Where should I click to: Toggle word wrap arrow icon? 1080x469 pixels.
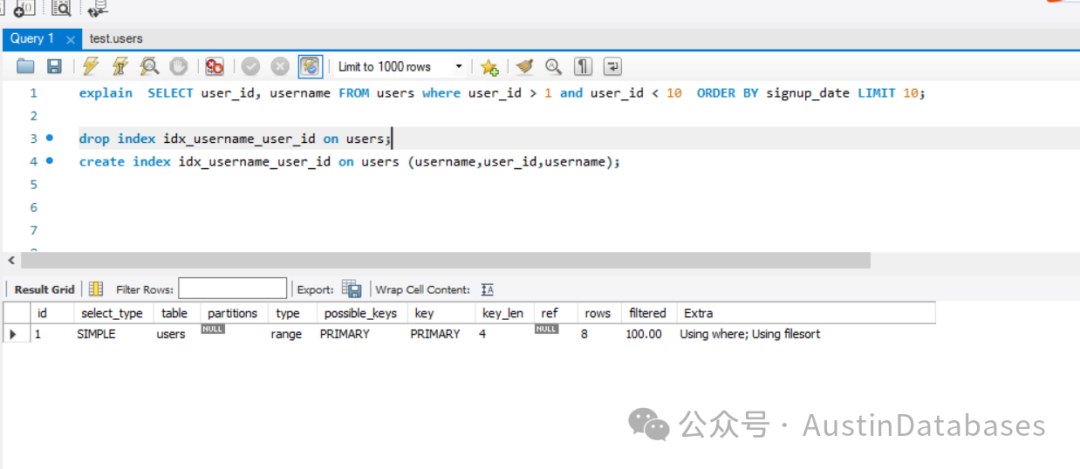[612, 66]
